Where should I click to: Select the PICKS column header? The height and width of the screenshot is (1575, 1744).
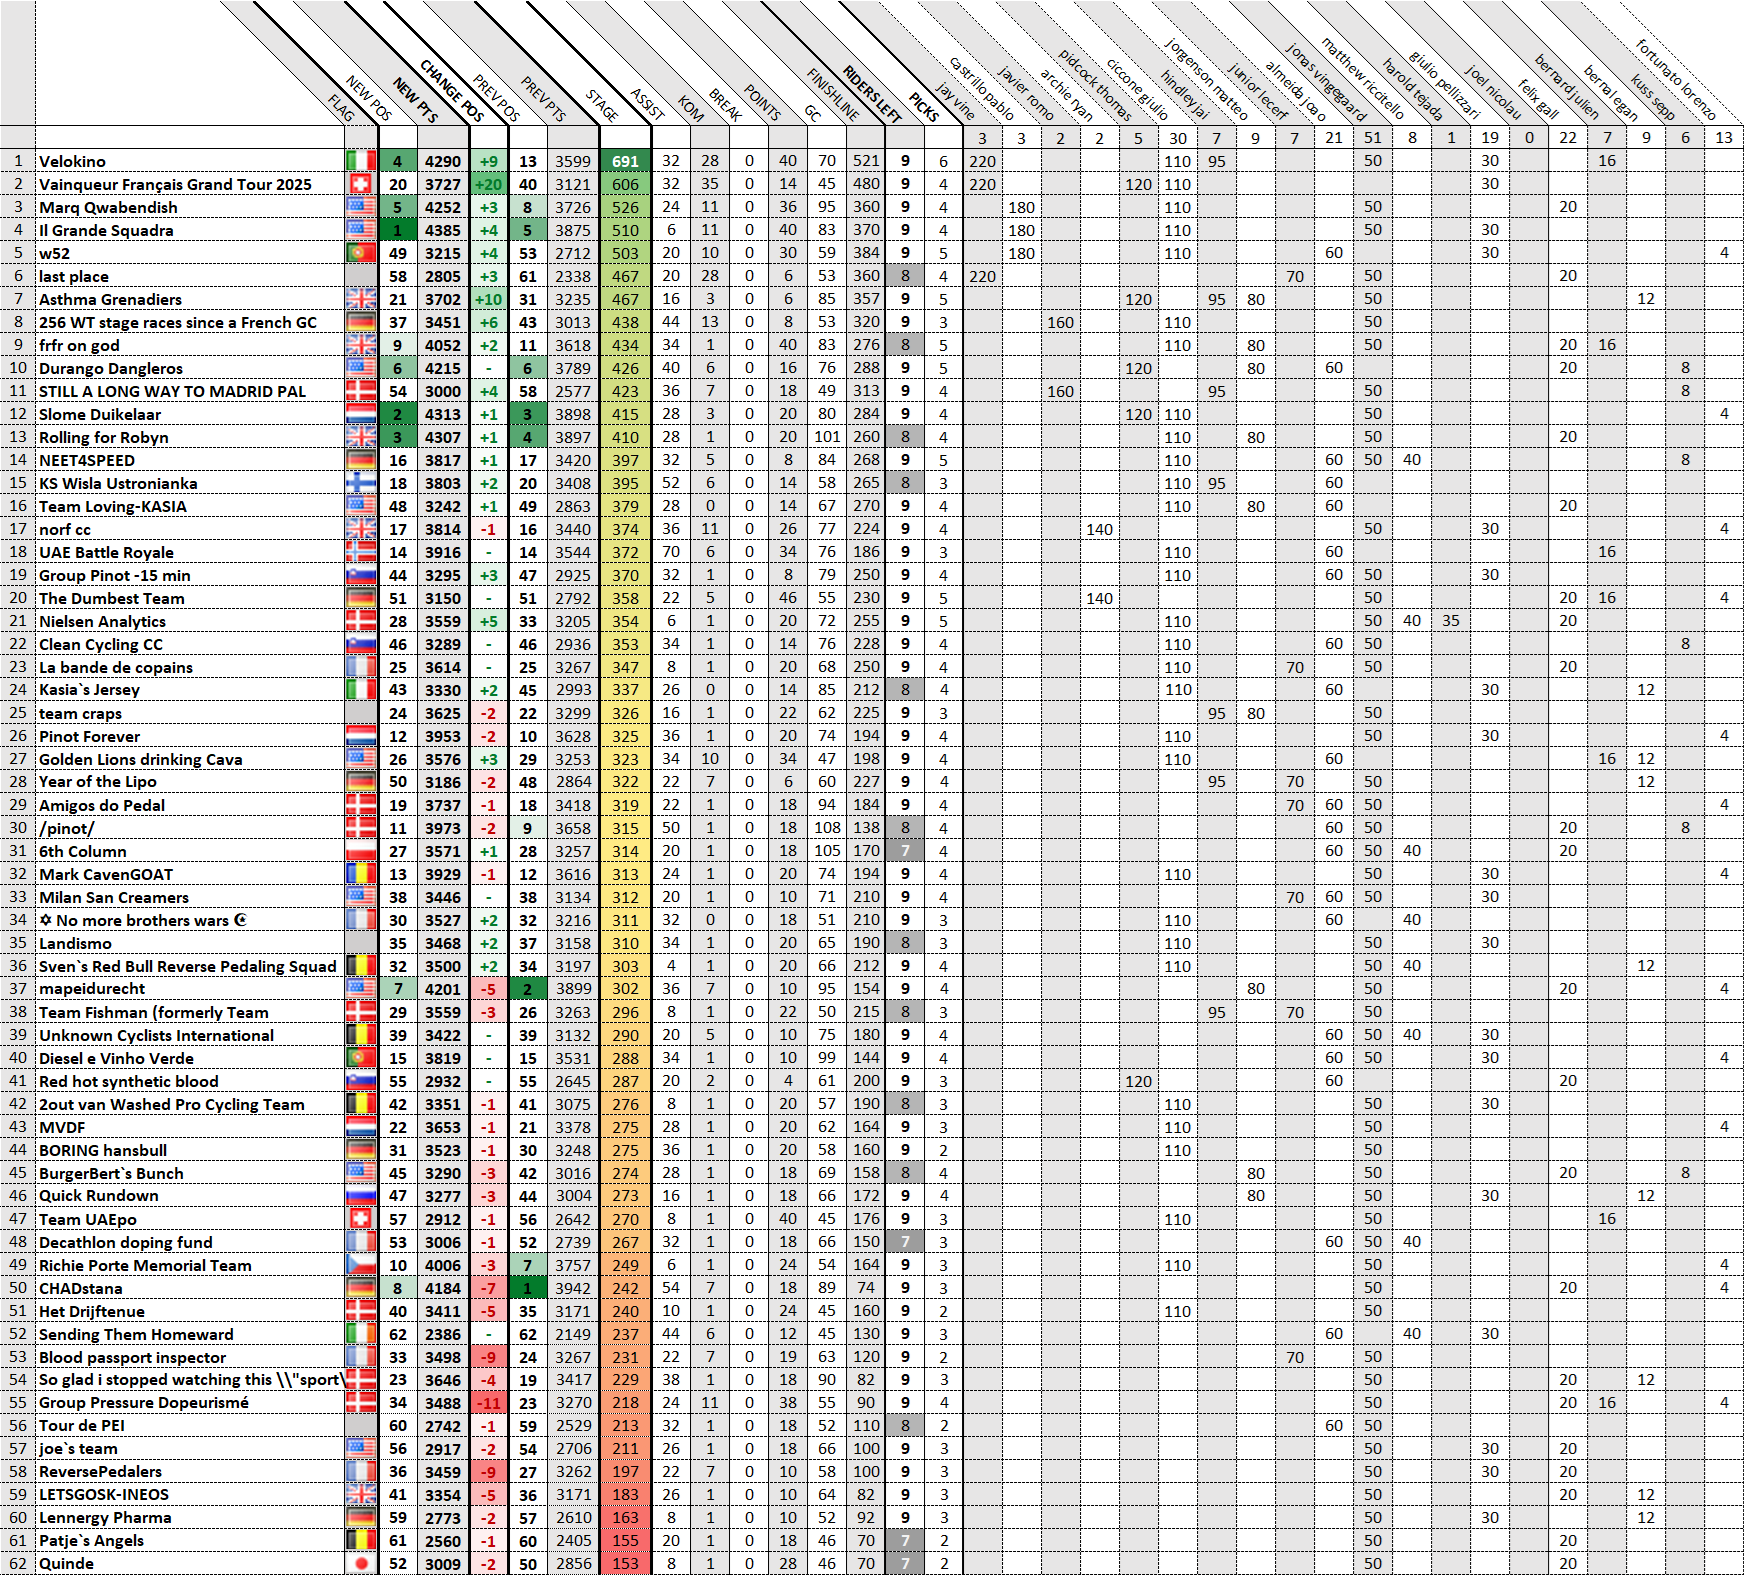point(924,107)
